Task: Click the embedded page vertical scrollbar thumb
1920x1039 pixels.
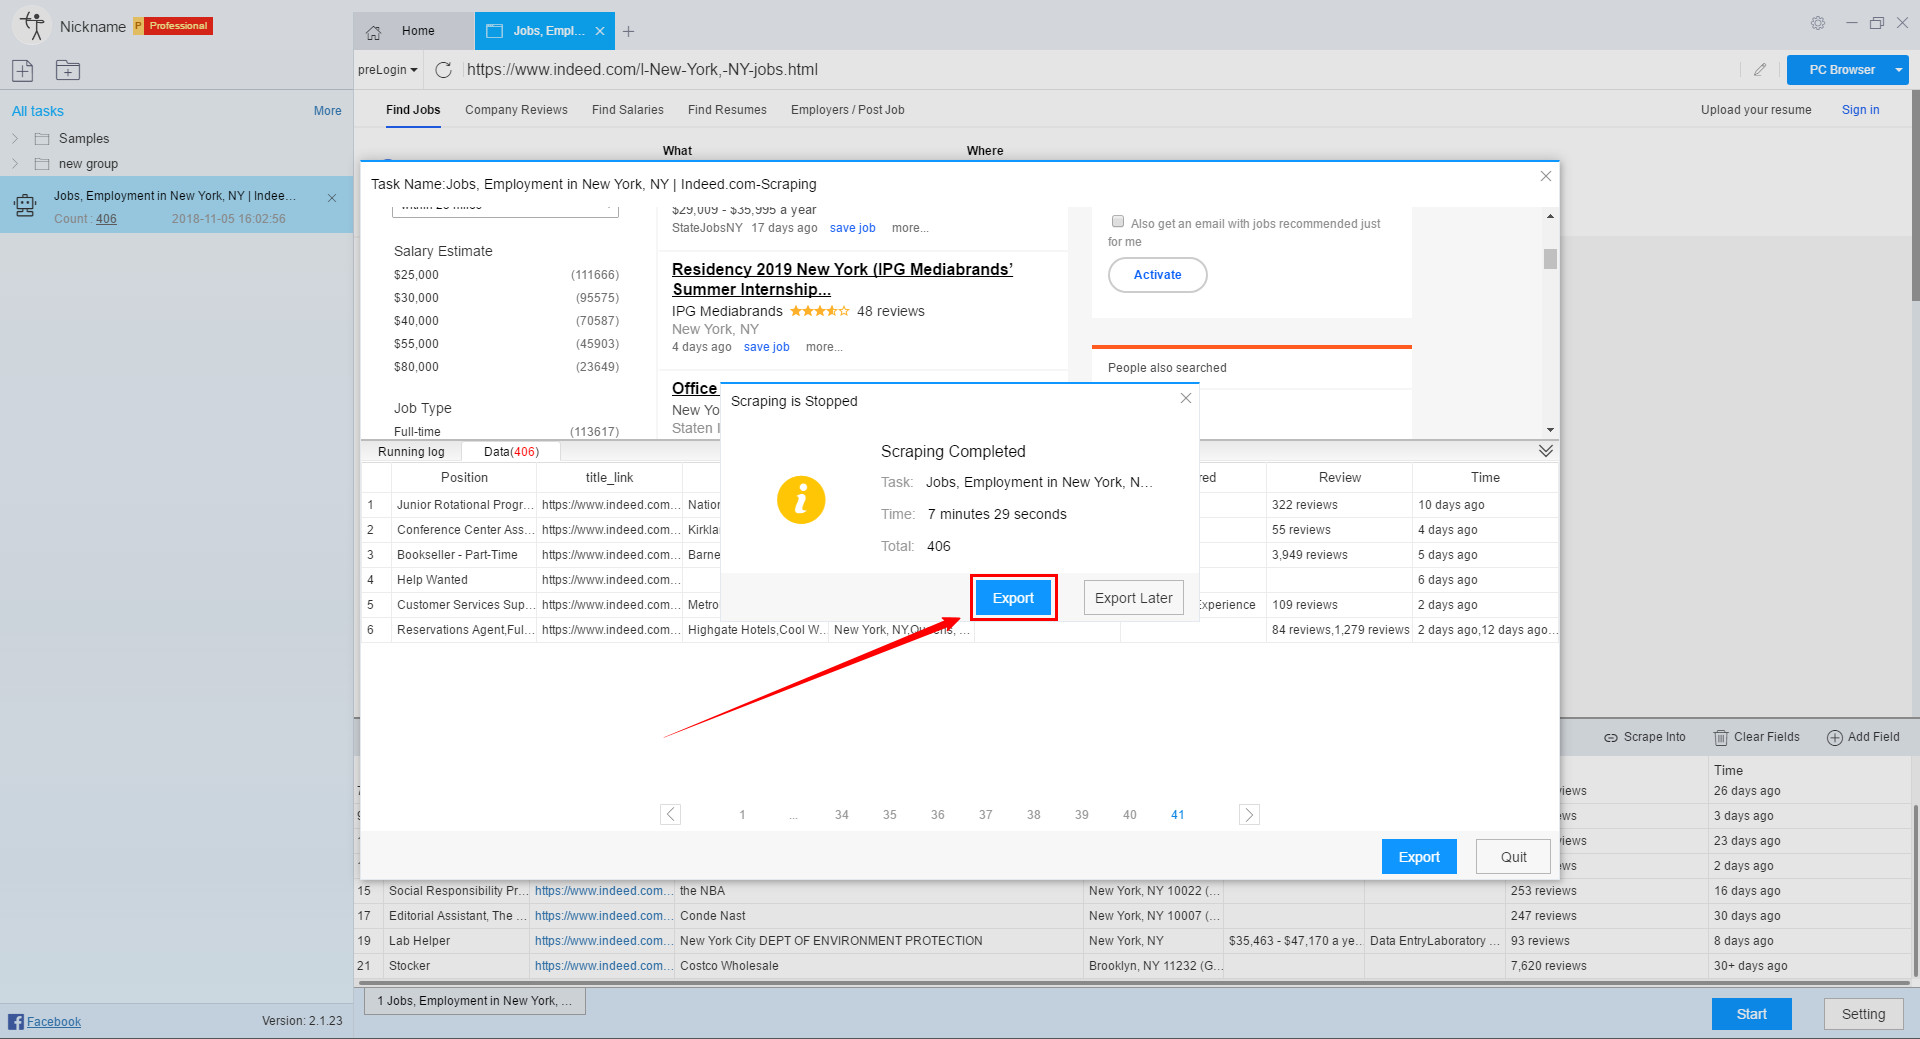Action: (x=1550, y=259)
